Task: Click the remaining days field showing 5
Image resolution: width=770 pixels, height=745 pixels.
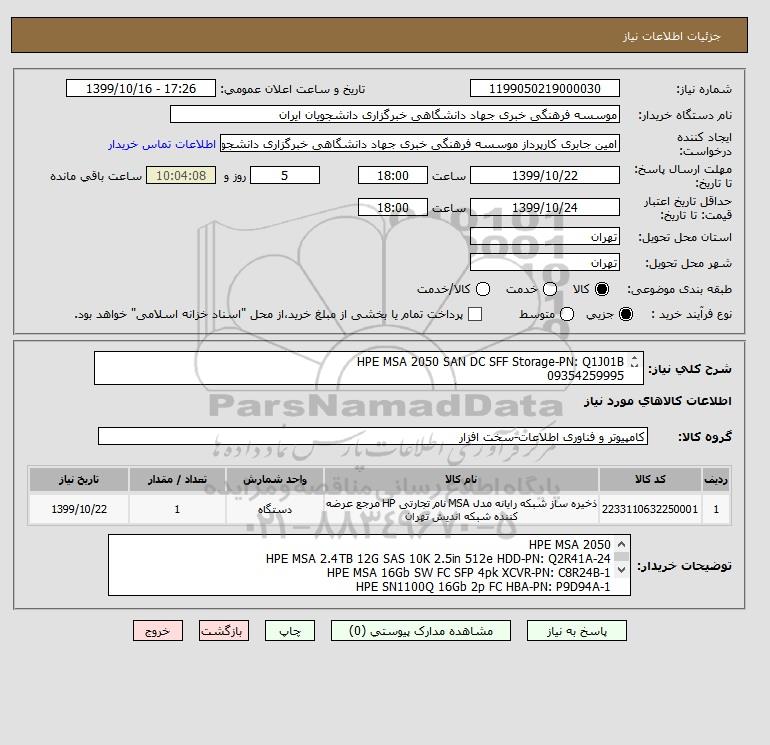Action: 285,175
